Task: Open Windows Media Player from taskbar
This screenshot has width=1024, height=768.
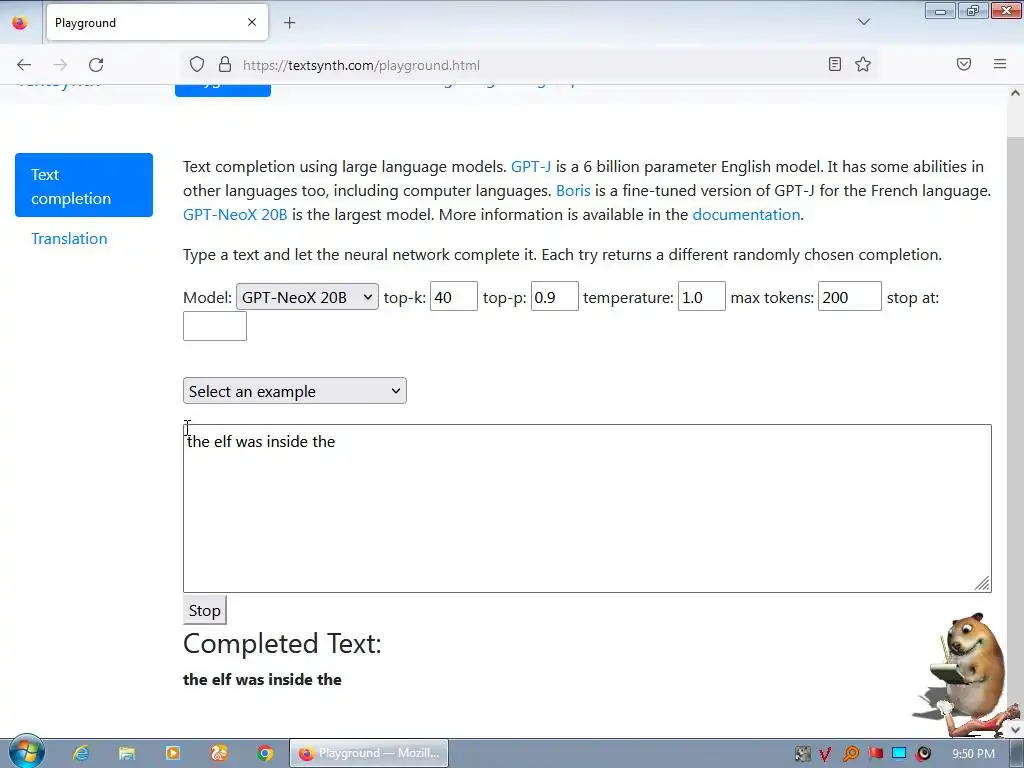Action: [x=172, y=753]
